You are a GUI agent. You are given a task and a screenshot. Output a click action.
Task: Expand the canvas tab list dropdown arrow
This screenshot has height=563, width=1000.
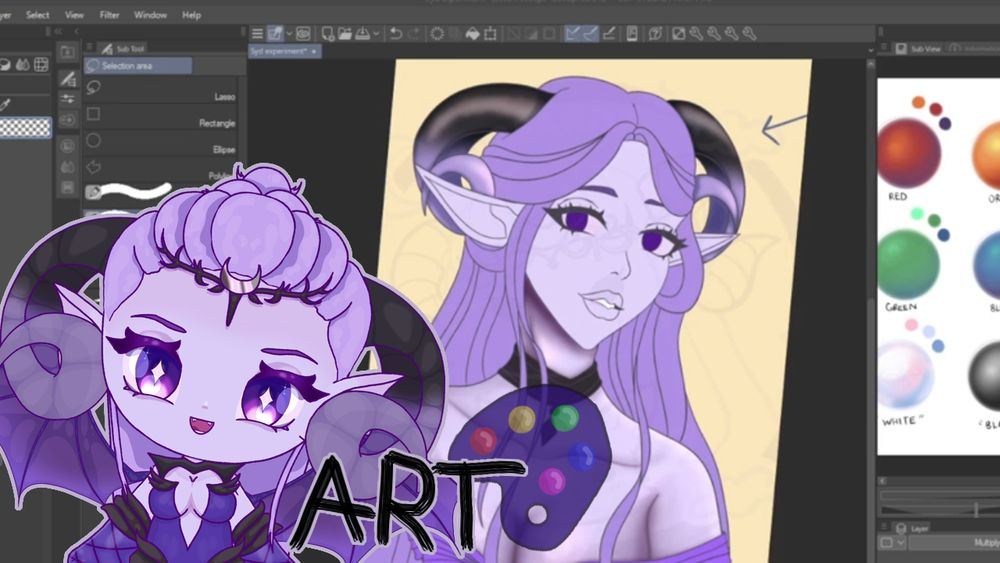coord(871,50)
